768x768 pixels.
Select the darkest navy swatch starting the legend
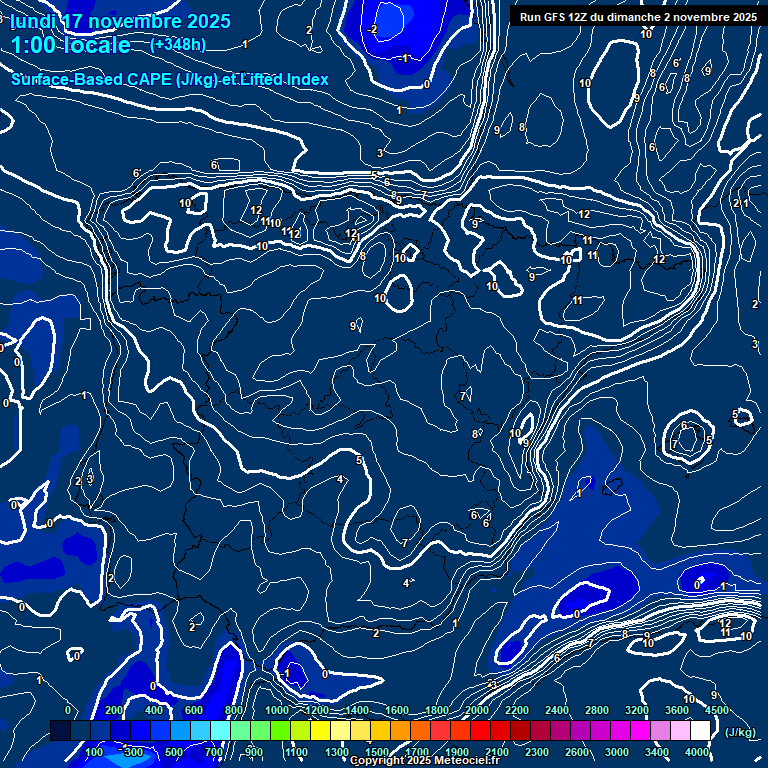tap(60, 730)
